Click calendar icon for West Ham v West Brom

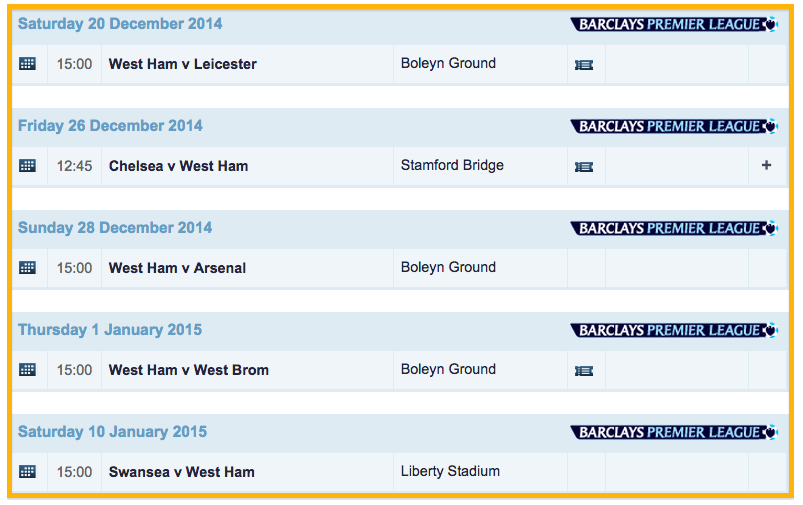pos(27,370)
